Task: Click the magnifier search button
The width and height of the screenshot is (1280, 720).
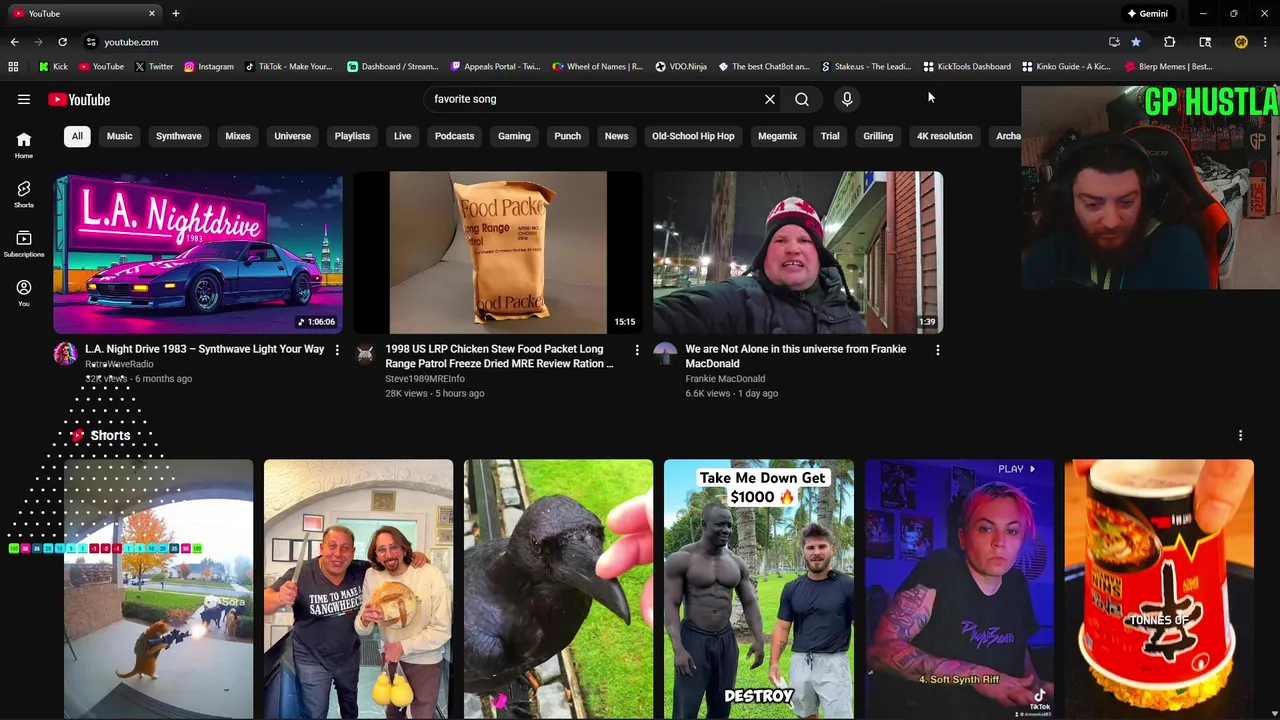Action: coord(802,99)
